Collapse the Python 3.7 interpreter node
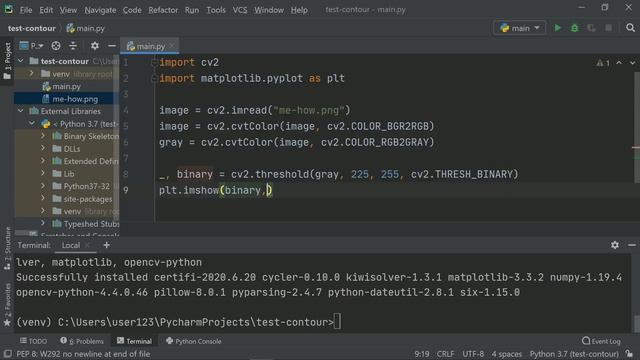640x360 pixels. [x=32, y=124]
